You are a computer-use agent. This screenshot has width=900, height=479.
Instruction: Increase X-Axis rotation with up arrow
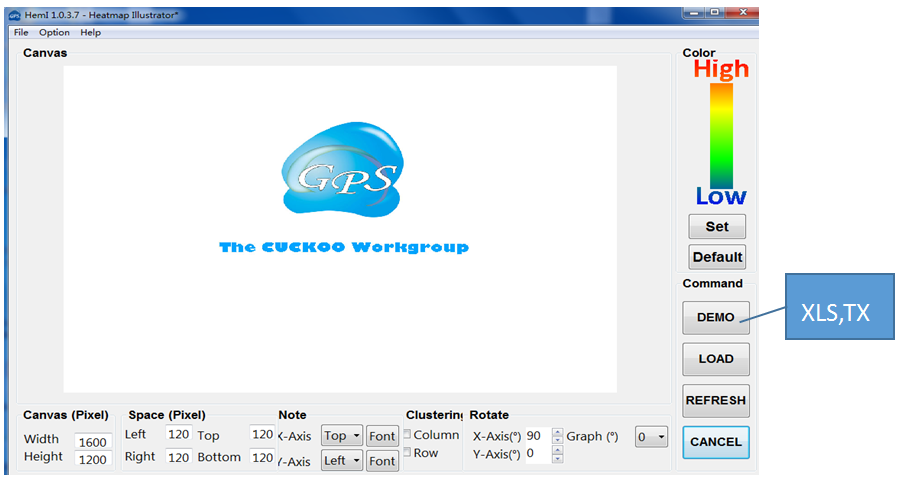pos(557,432)
